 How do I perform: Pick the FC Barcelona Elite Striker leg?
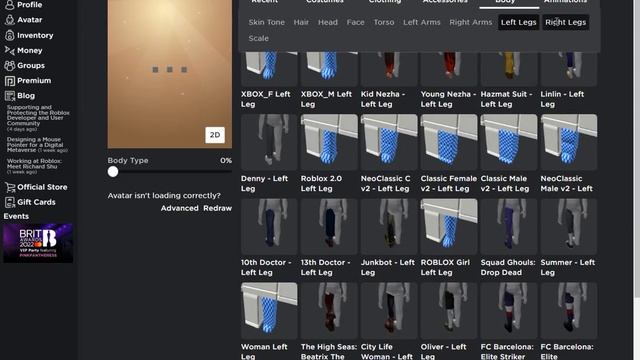tap(509, 311)
